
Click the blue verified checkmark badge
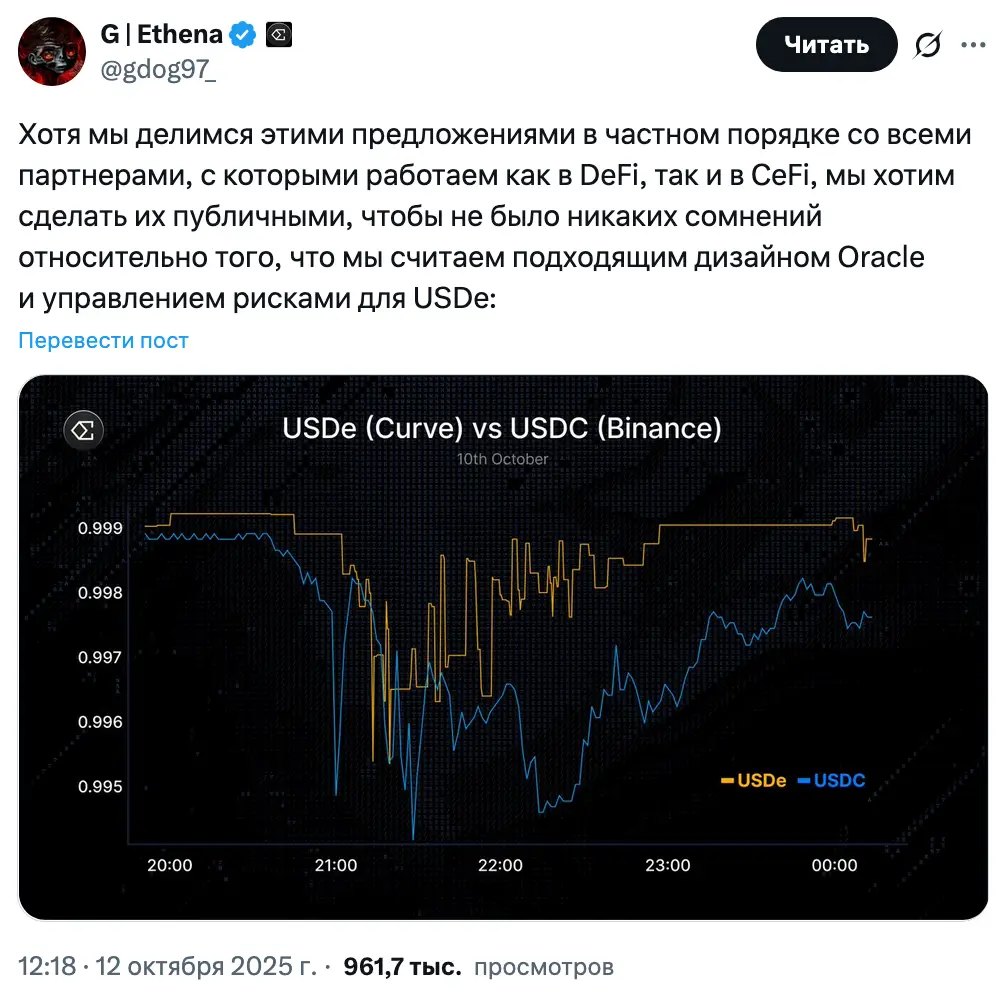click(241, 36)
